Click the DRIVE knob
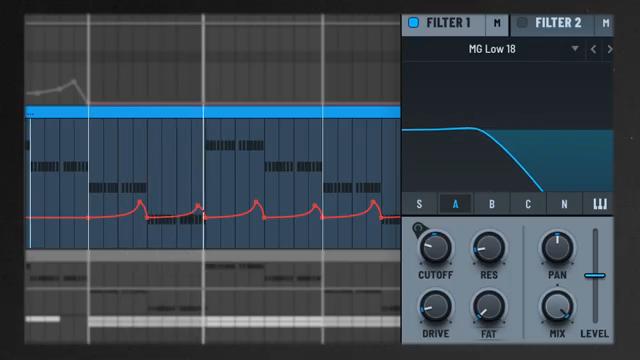 tap(436, 307)
